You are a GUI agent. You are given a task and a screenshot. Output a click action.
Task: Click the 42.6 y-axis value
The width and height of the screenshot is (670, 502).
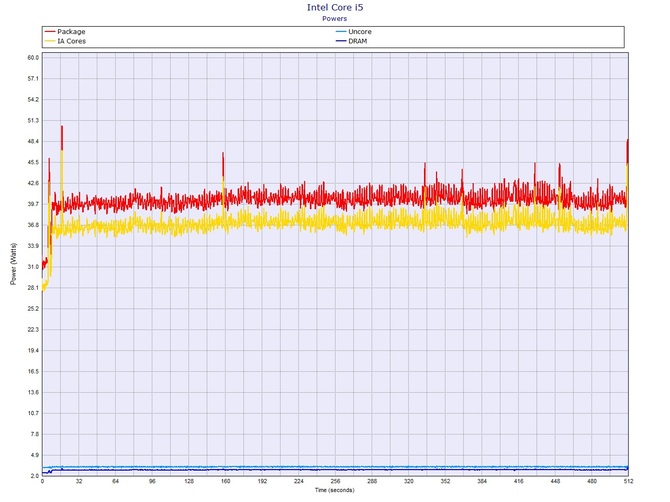pyautogui.click(x=33, y=183)
